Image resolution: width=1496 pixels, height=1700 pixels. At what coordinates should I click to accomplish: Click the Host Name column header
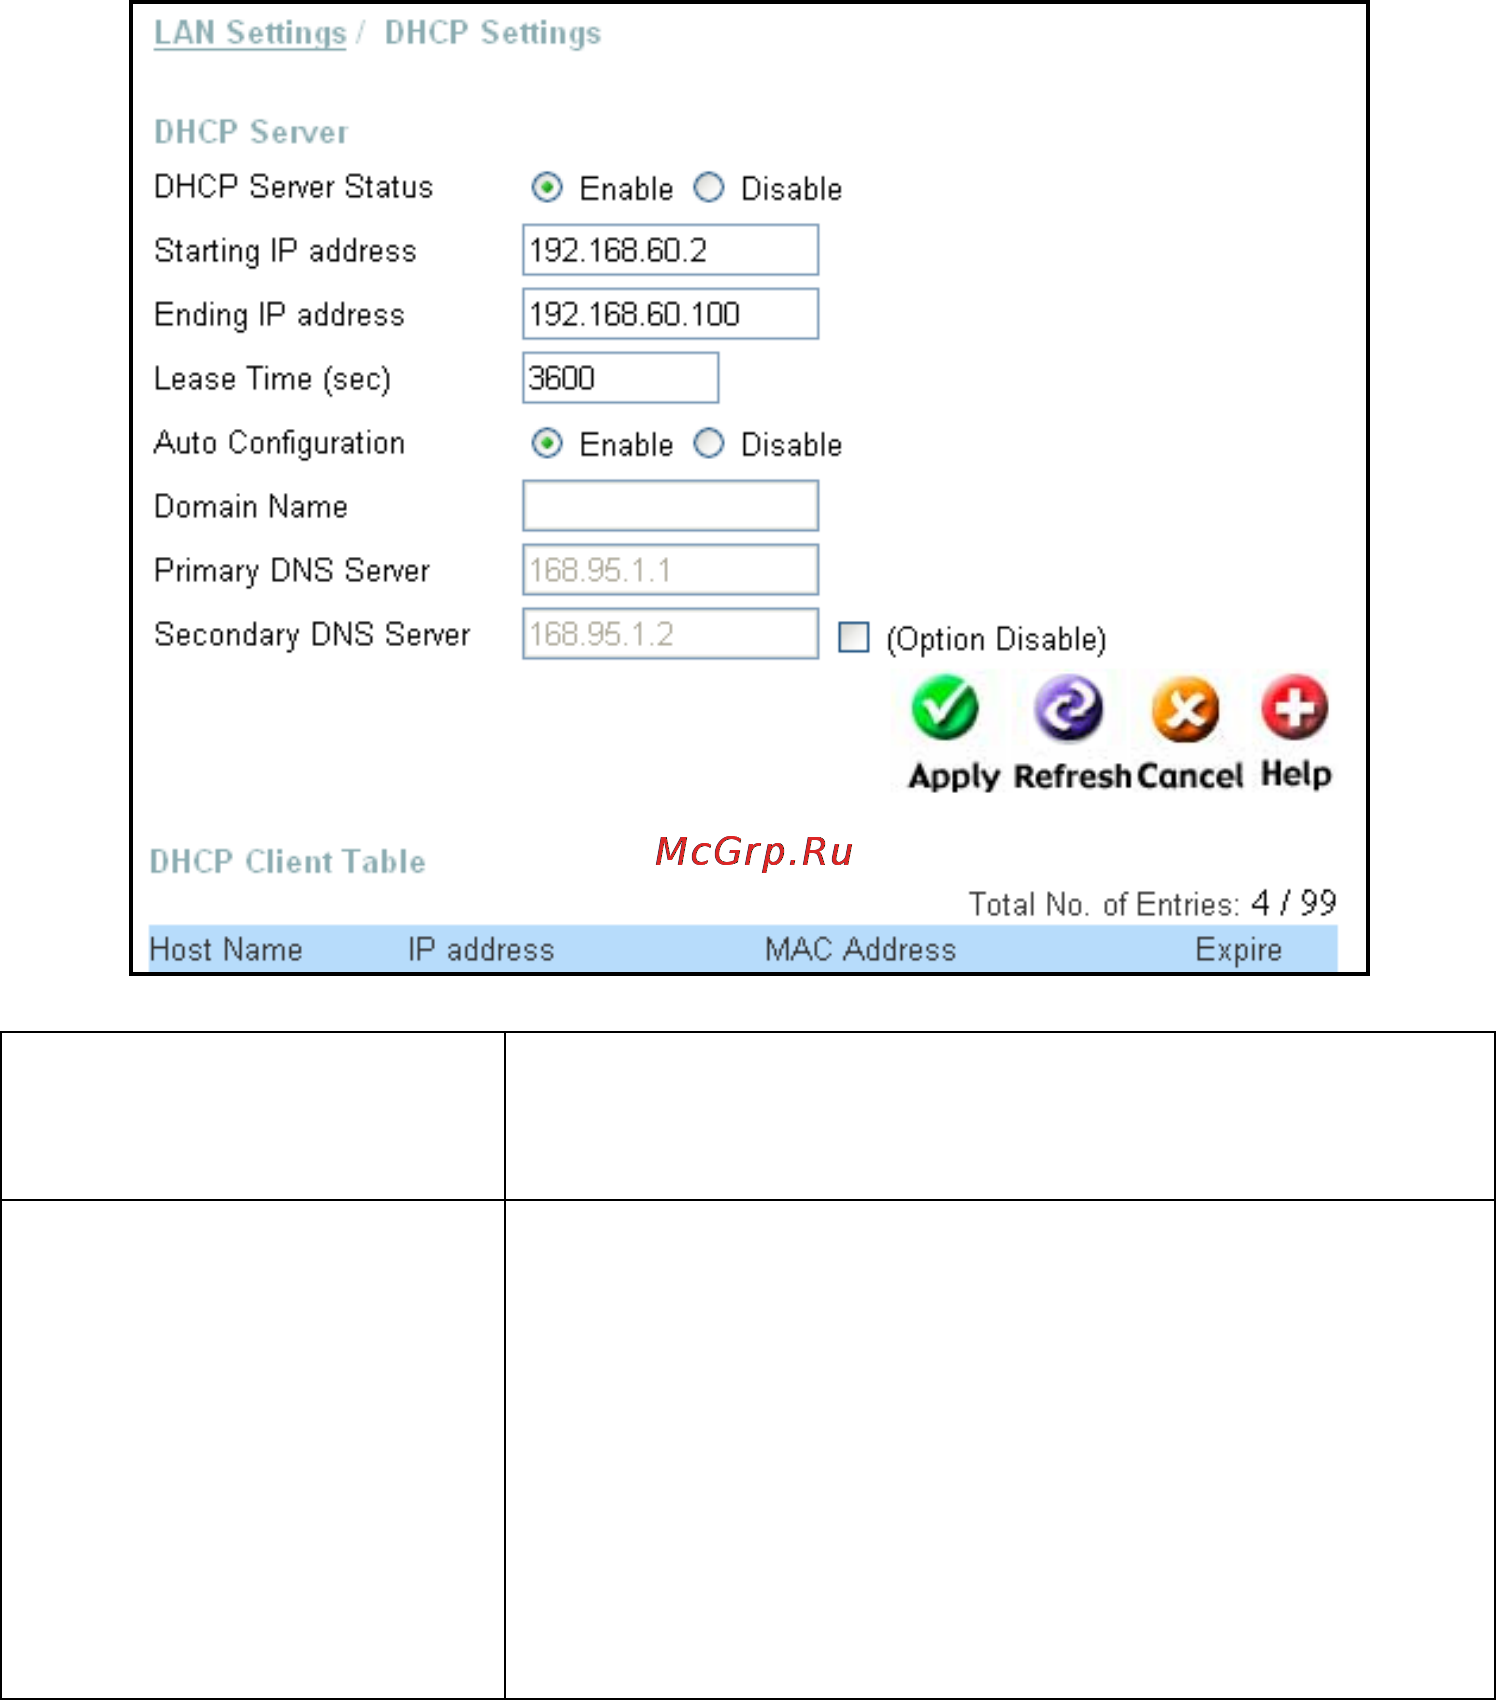(226, 949)
